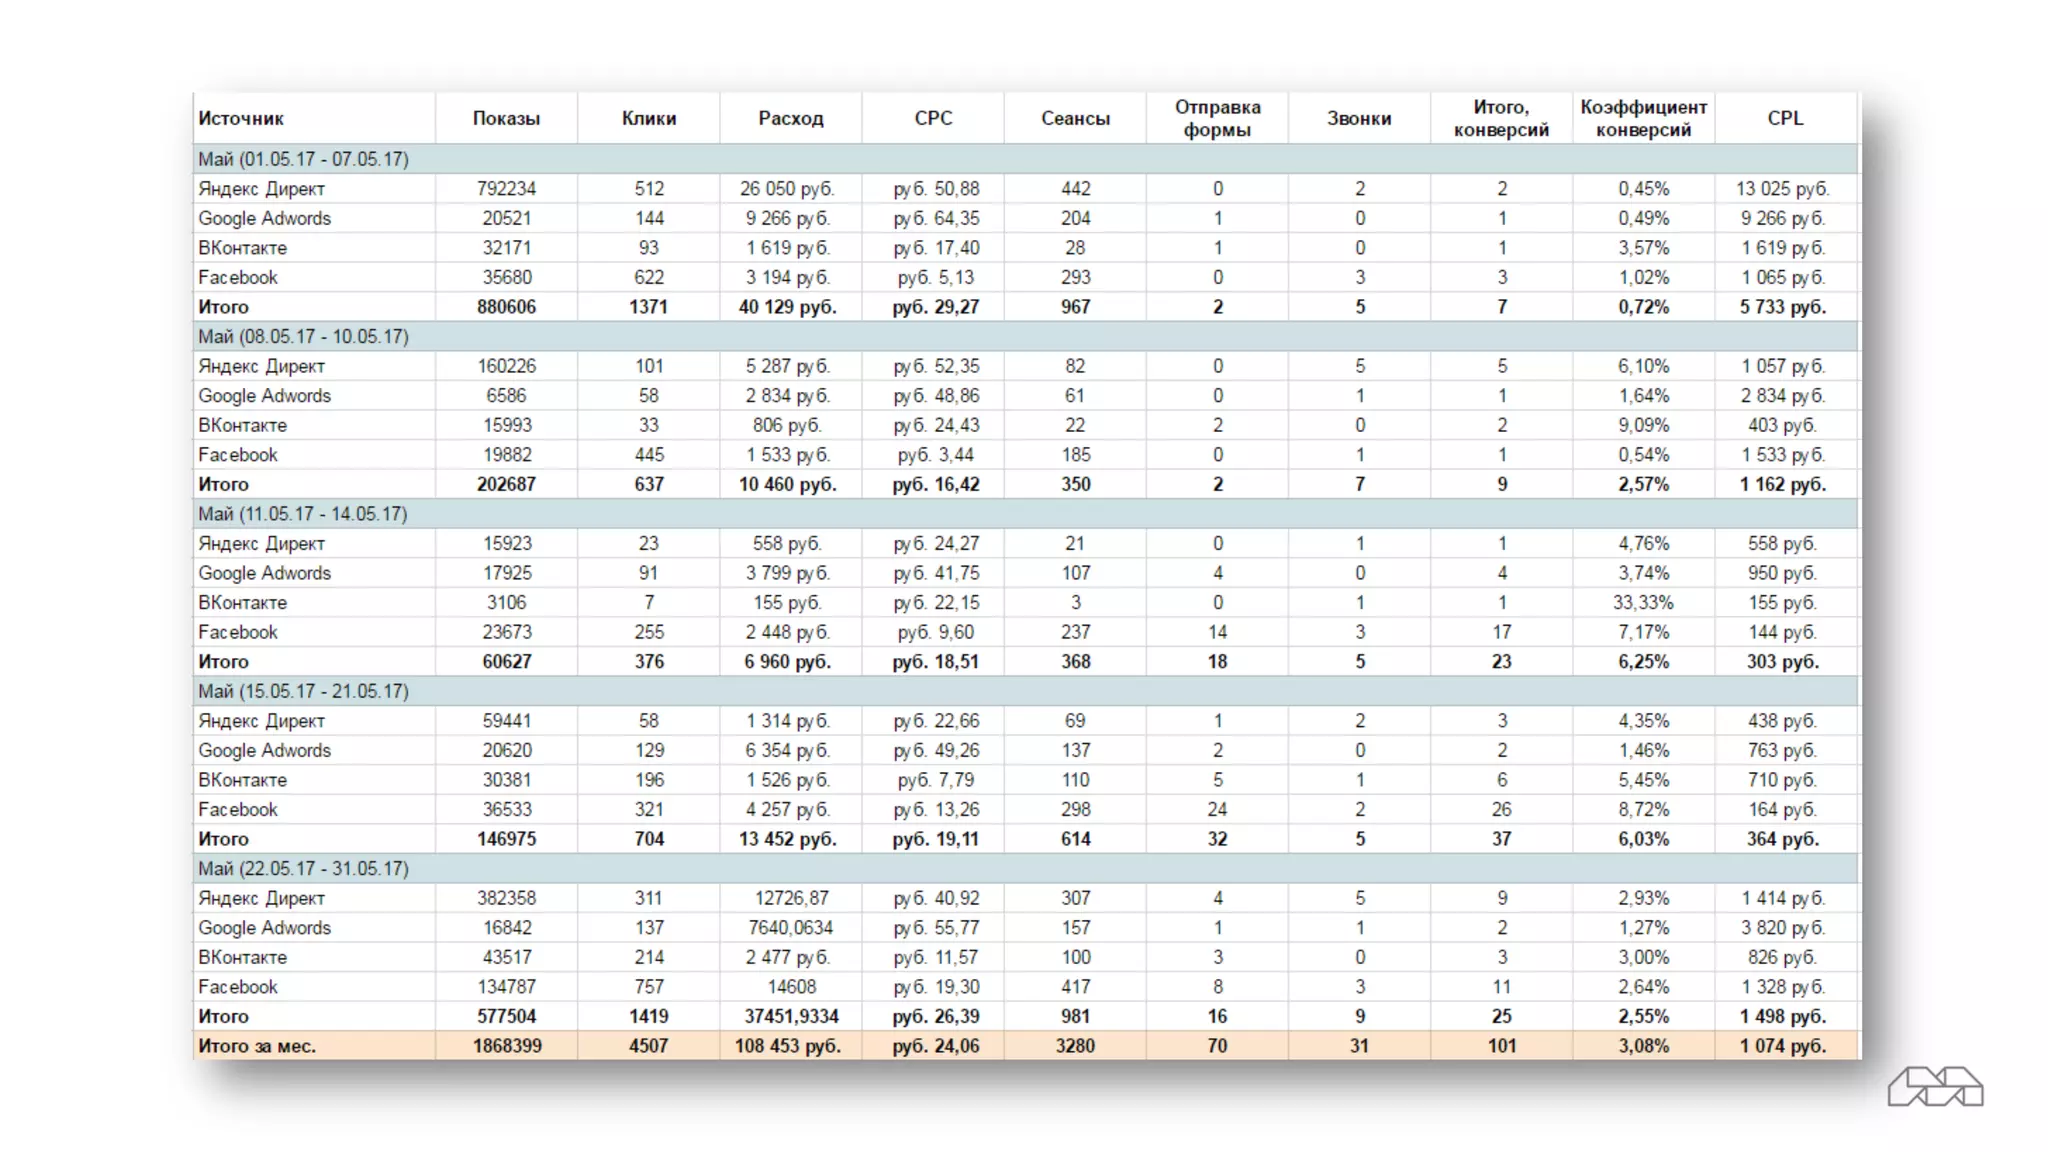
Task: Click the logo icon in bottom-right corner
Action: pyautogui.click(x=1935, y=1087)
